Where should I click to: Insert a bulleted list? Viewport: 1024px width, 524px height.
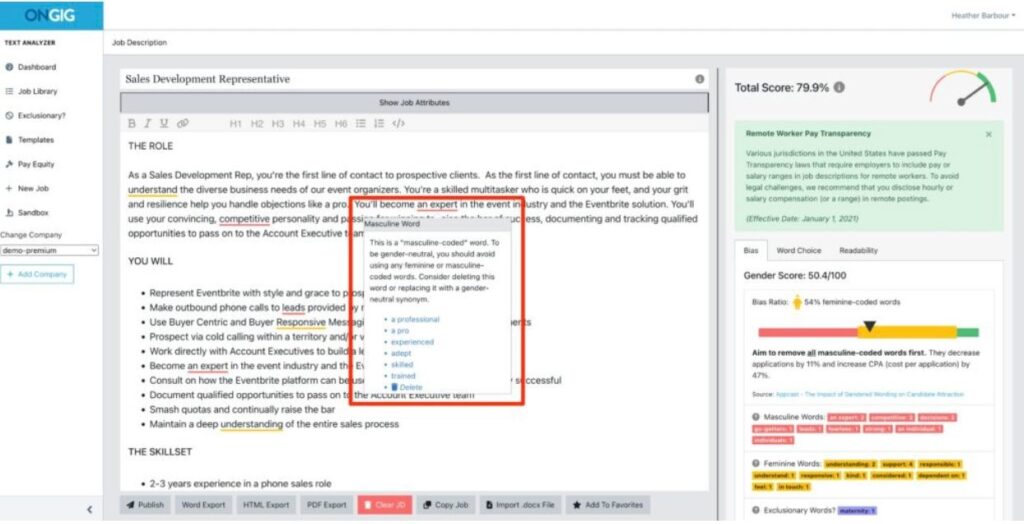360,123
